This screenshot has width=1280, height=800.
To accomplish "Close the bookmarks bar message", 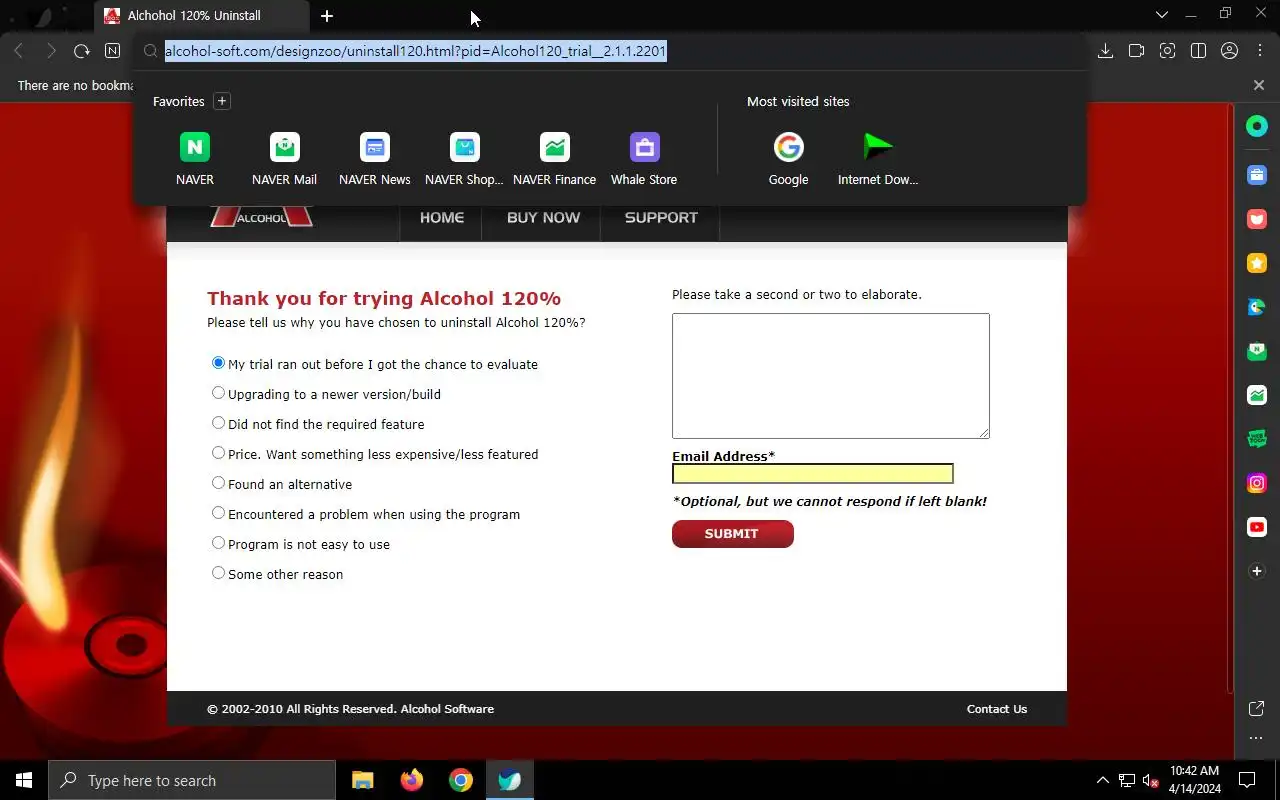I will coord(1259,85).
